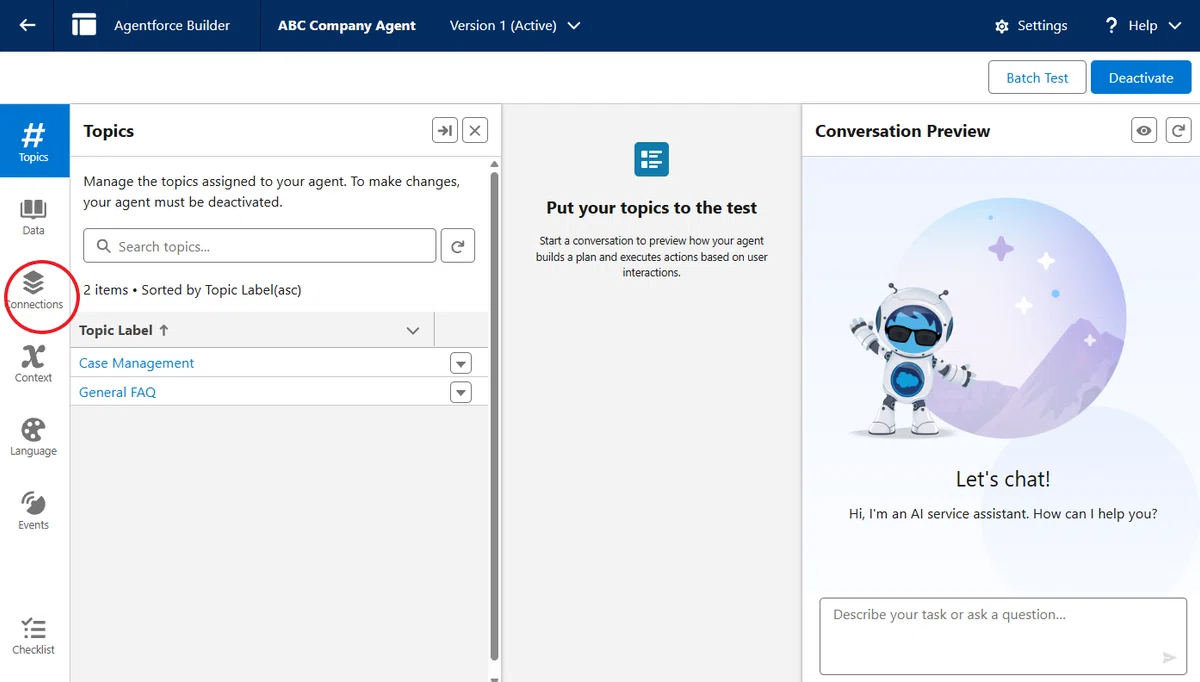
Task: Go back using the header arrow
Action: click(27, 25)
